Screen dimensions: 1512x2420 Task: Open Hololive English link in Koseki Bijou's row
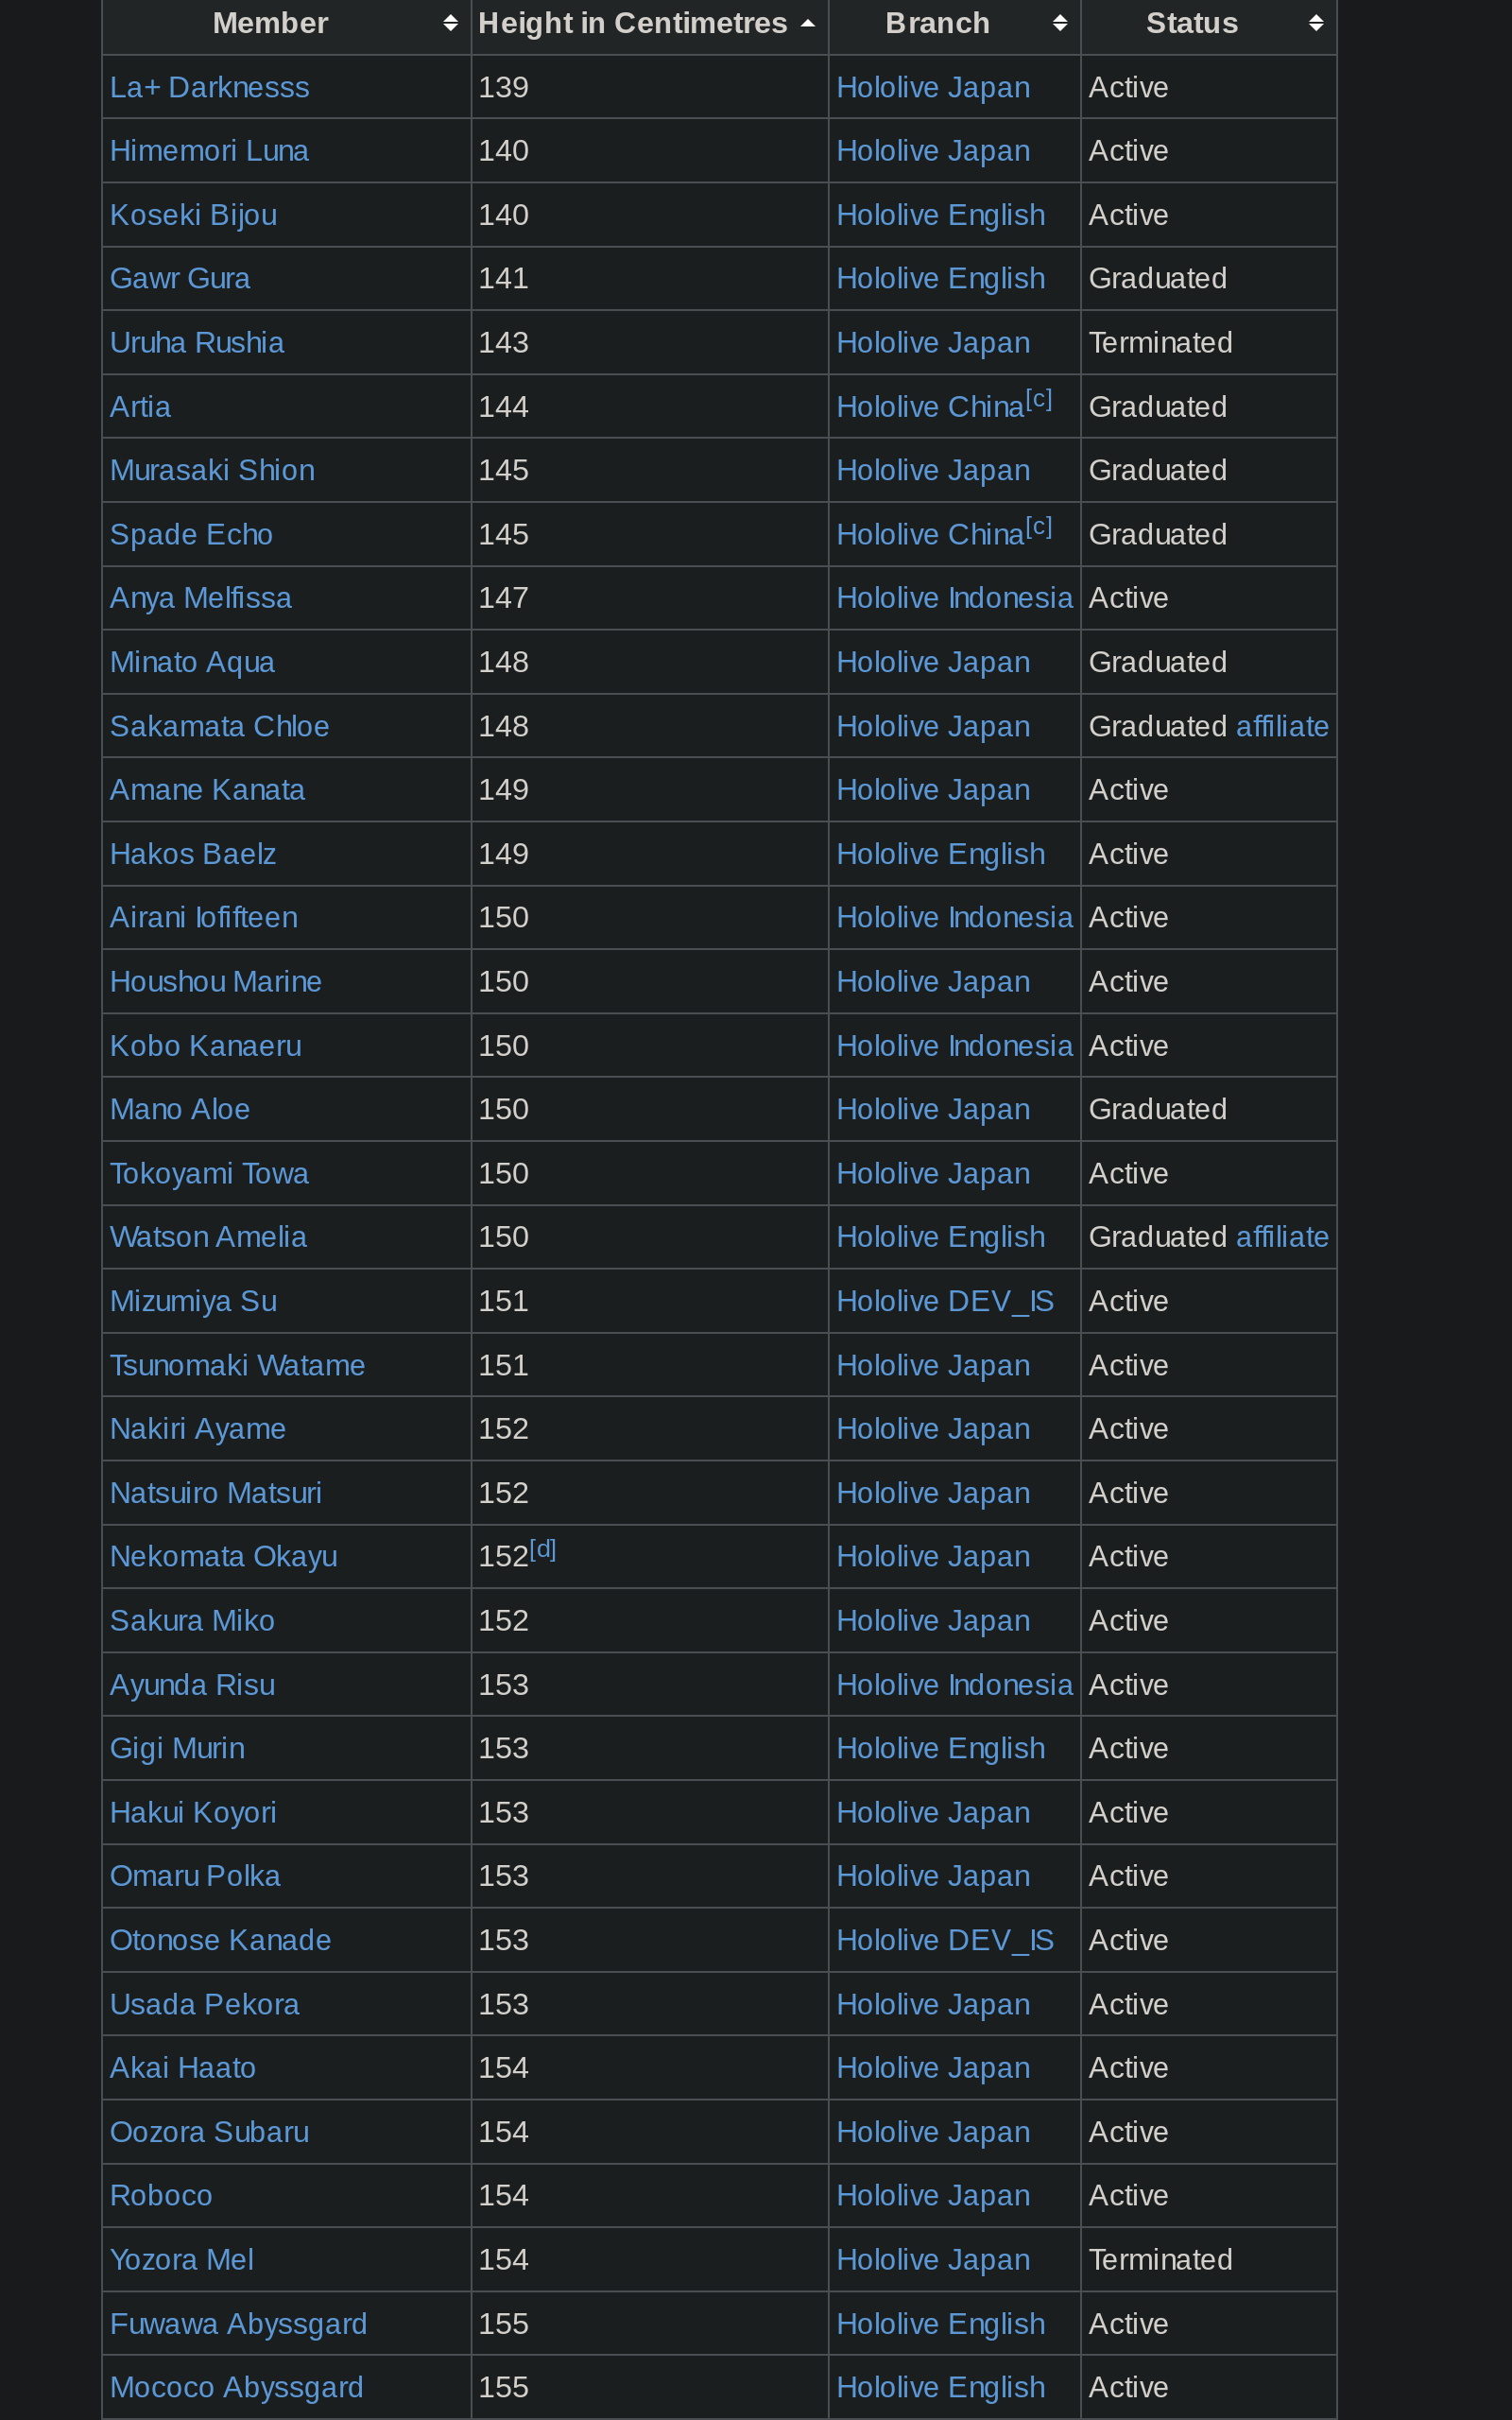pyautogui.click(x=940, y=215)
